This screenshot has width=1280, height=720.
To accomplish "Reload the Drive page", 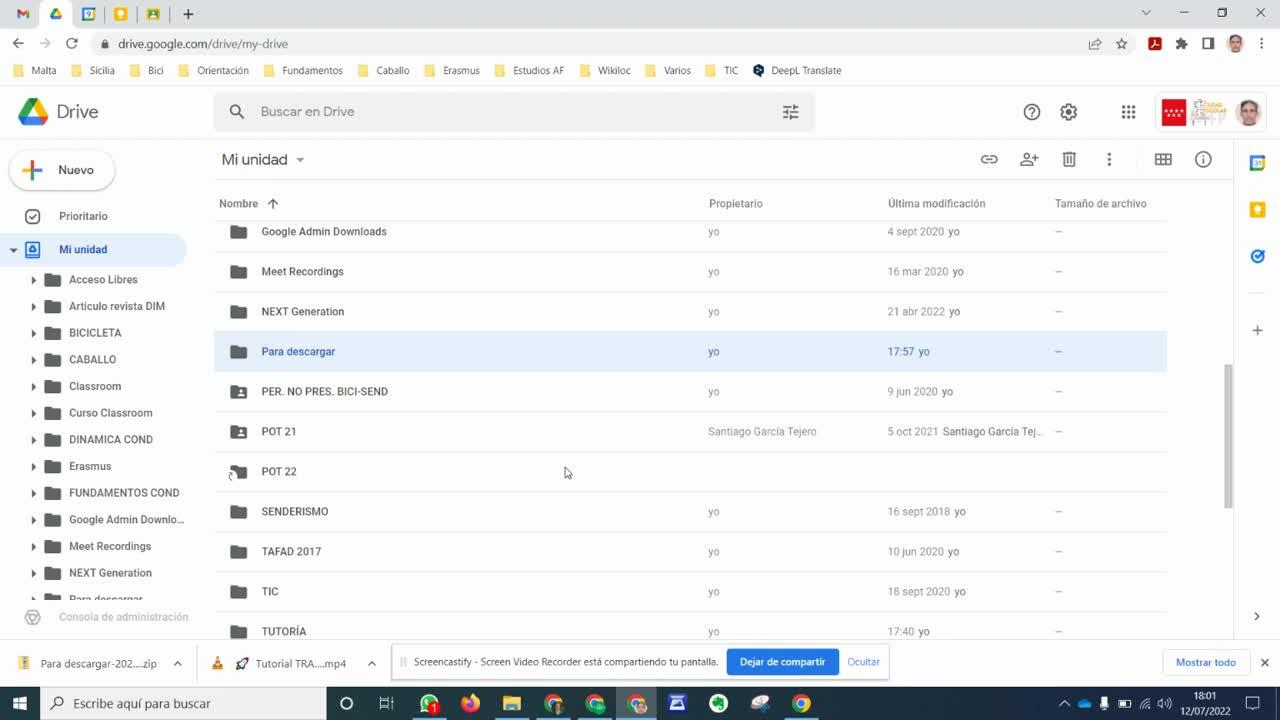I will point(72,43).
